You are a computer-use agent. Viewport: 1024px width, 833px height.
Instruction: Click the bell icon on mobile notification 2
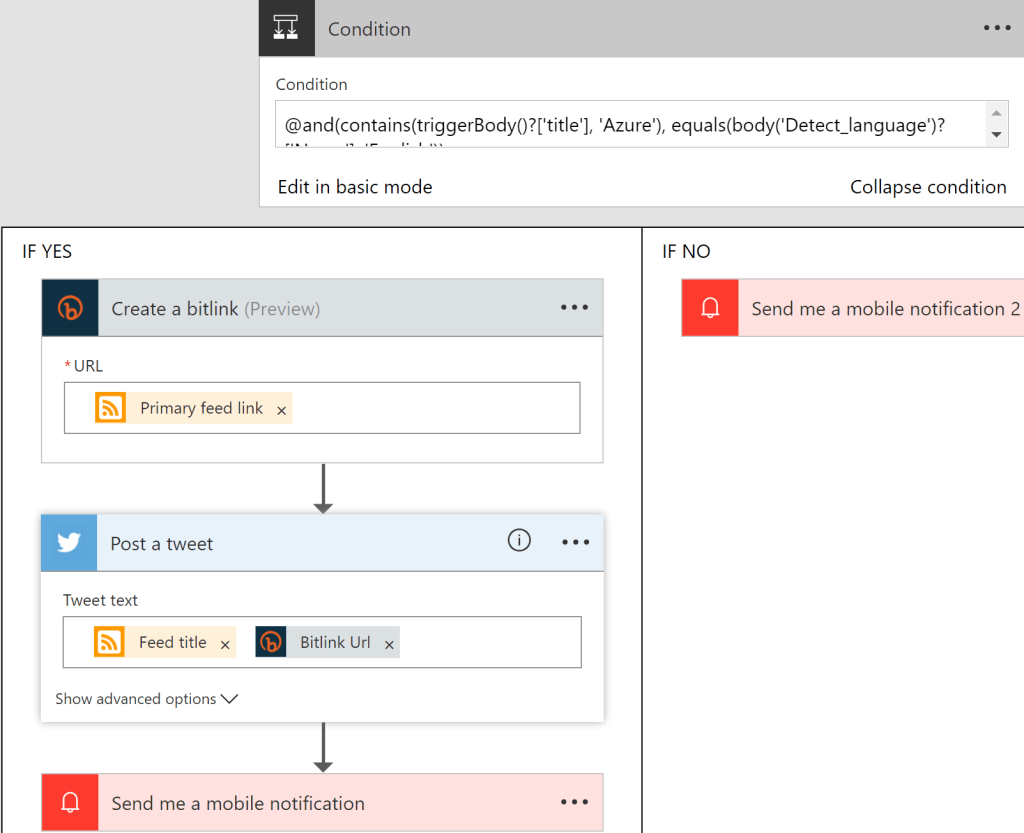(710, 307)
